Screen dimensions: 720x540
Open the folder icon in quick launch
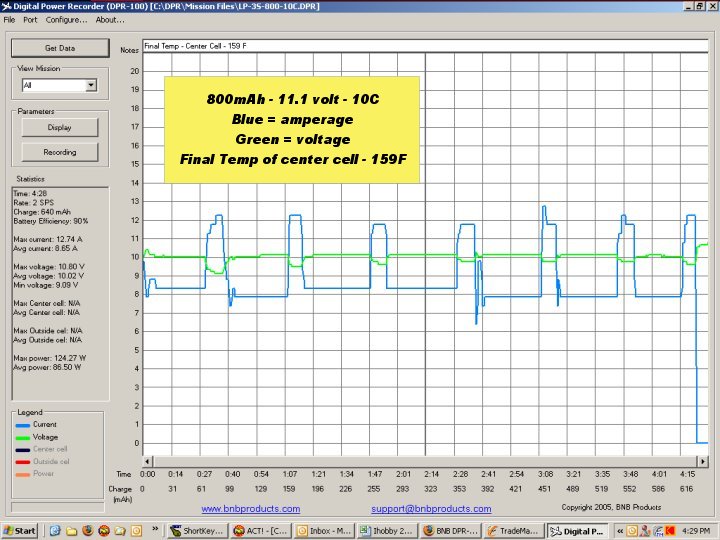click(x=71, y=531)
